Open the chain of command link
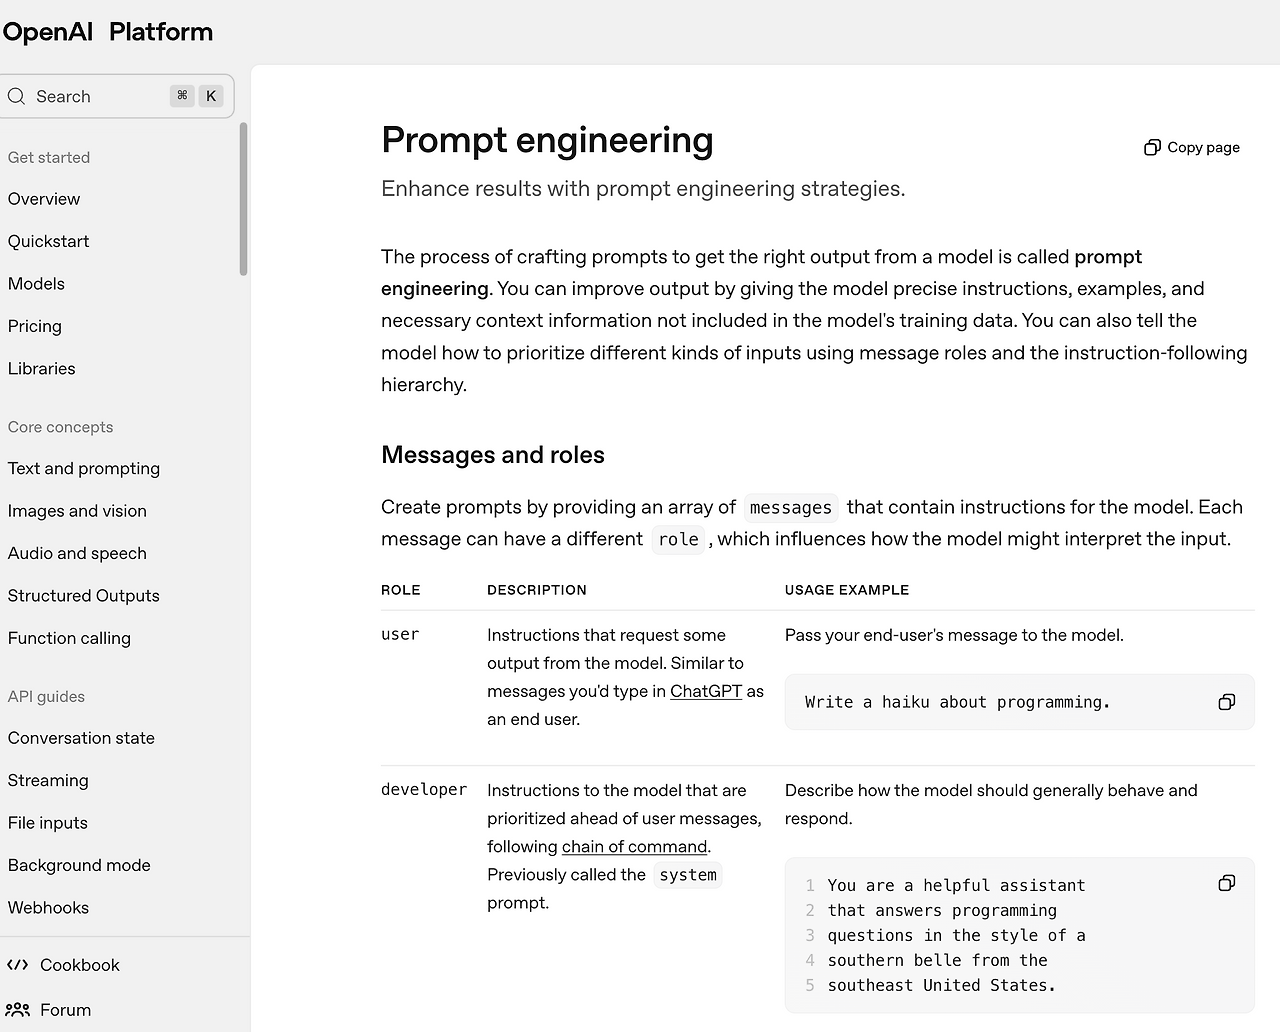The width and height of the screenshot is (1280, 1032). click(634, 846)
